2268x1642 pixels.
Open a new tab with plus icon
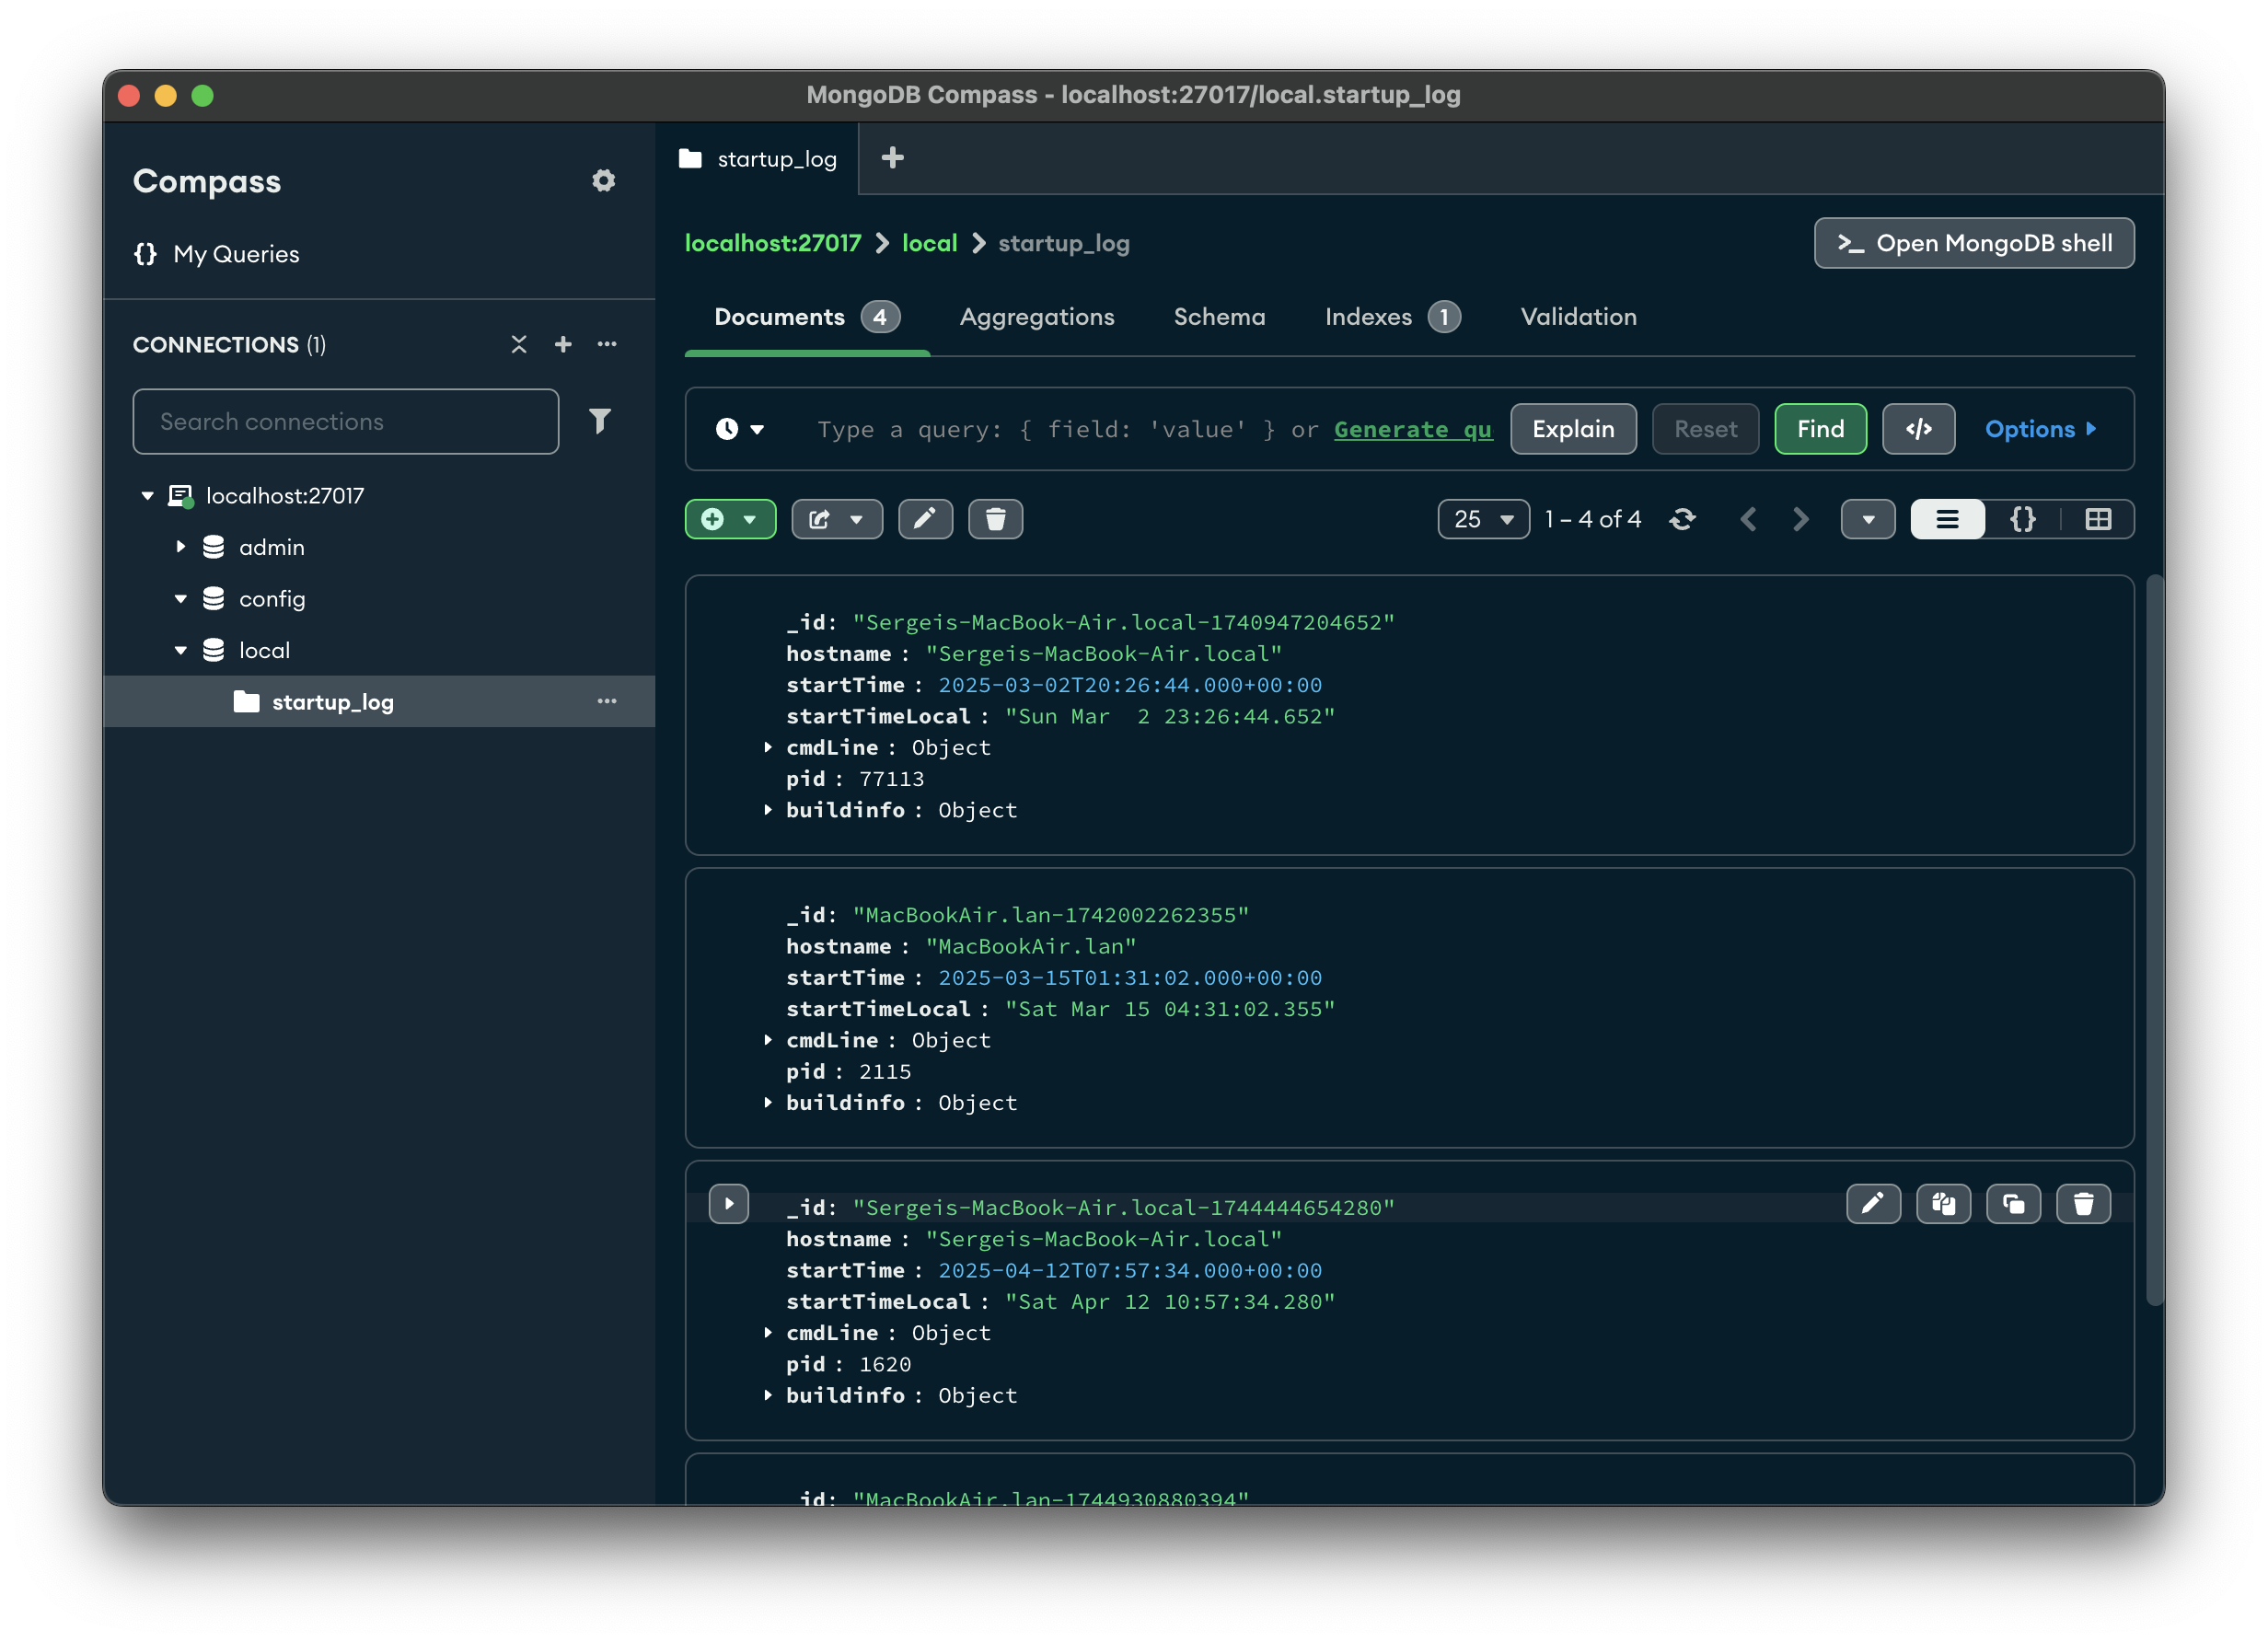(892, 158)
